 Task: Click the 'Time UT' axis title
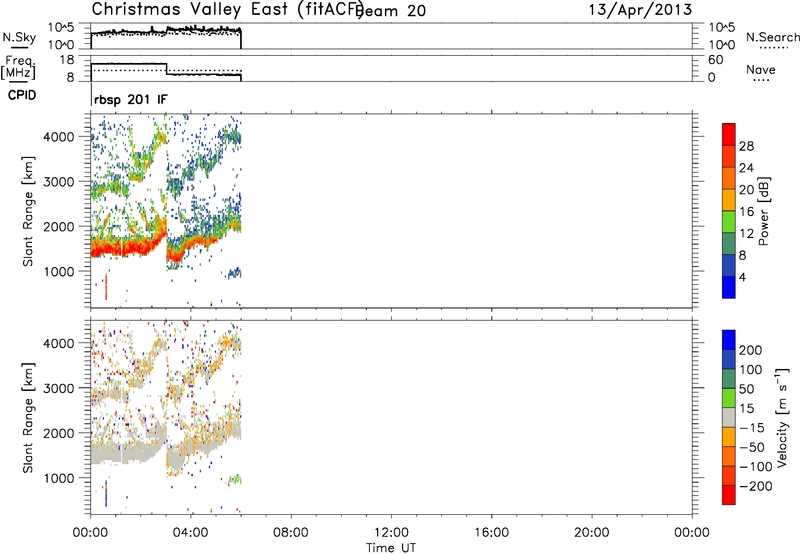click(x=391, y=548)
